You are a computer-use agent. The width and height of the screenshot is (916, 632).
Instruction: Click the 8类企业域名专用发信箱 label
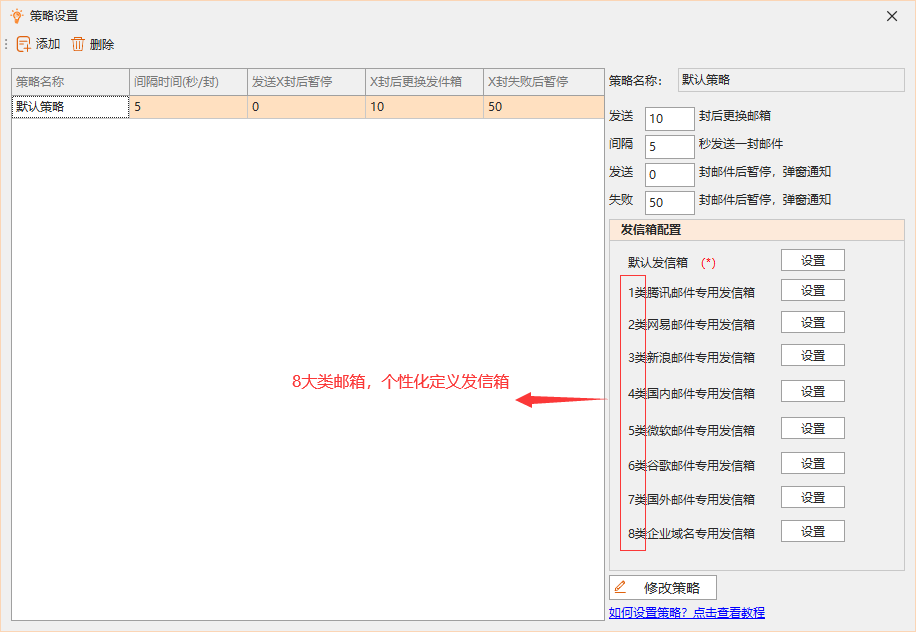(691, 533)
